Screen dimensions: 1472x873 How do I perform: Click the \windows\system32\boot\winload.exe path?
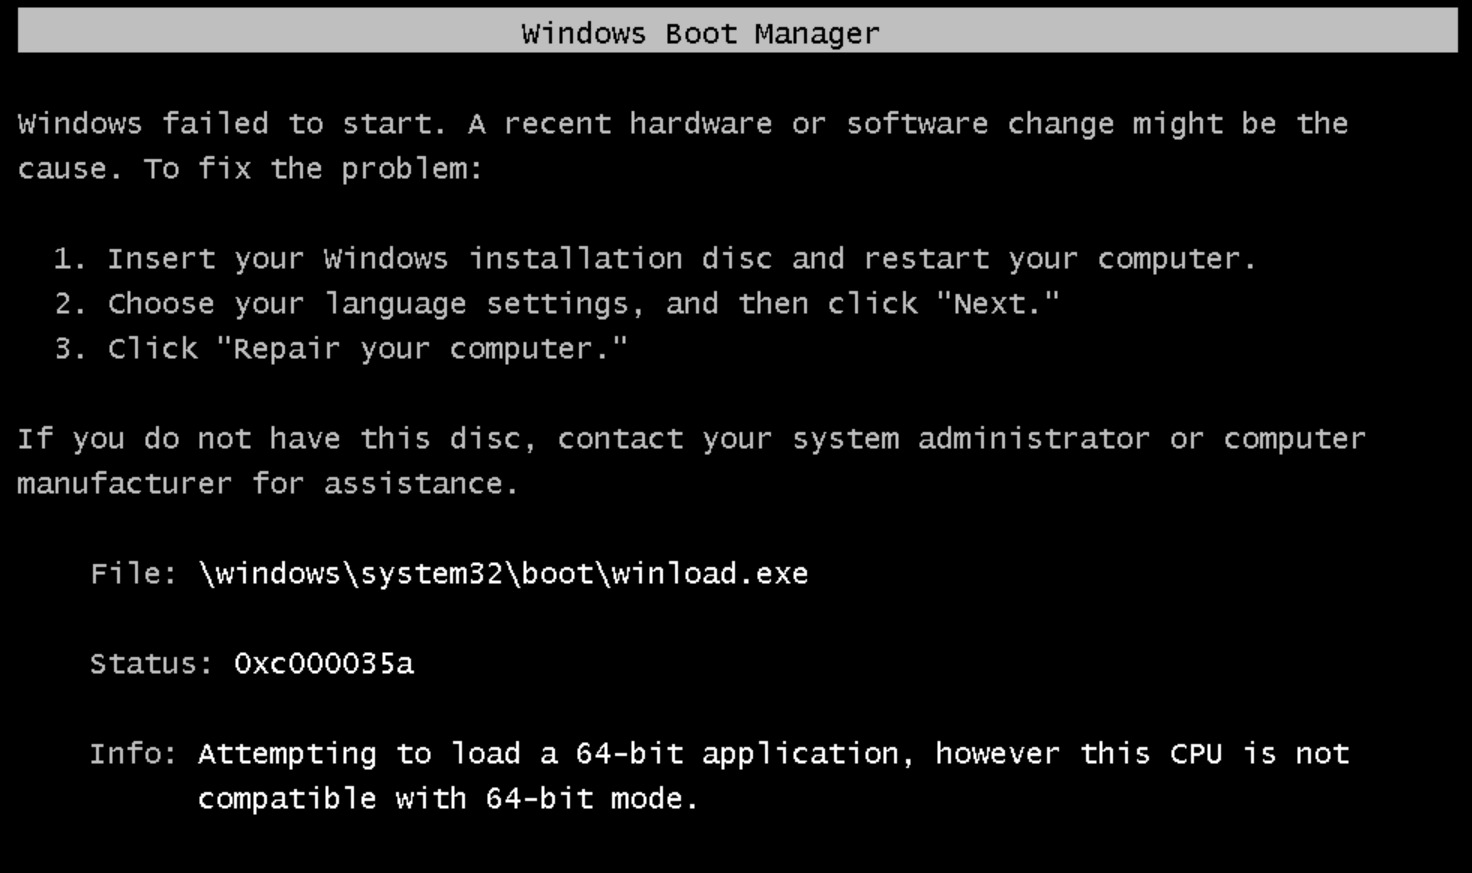point(503,574)
